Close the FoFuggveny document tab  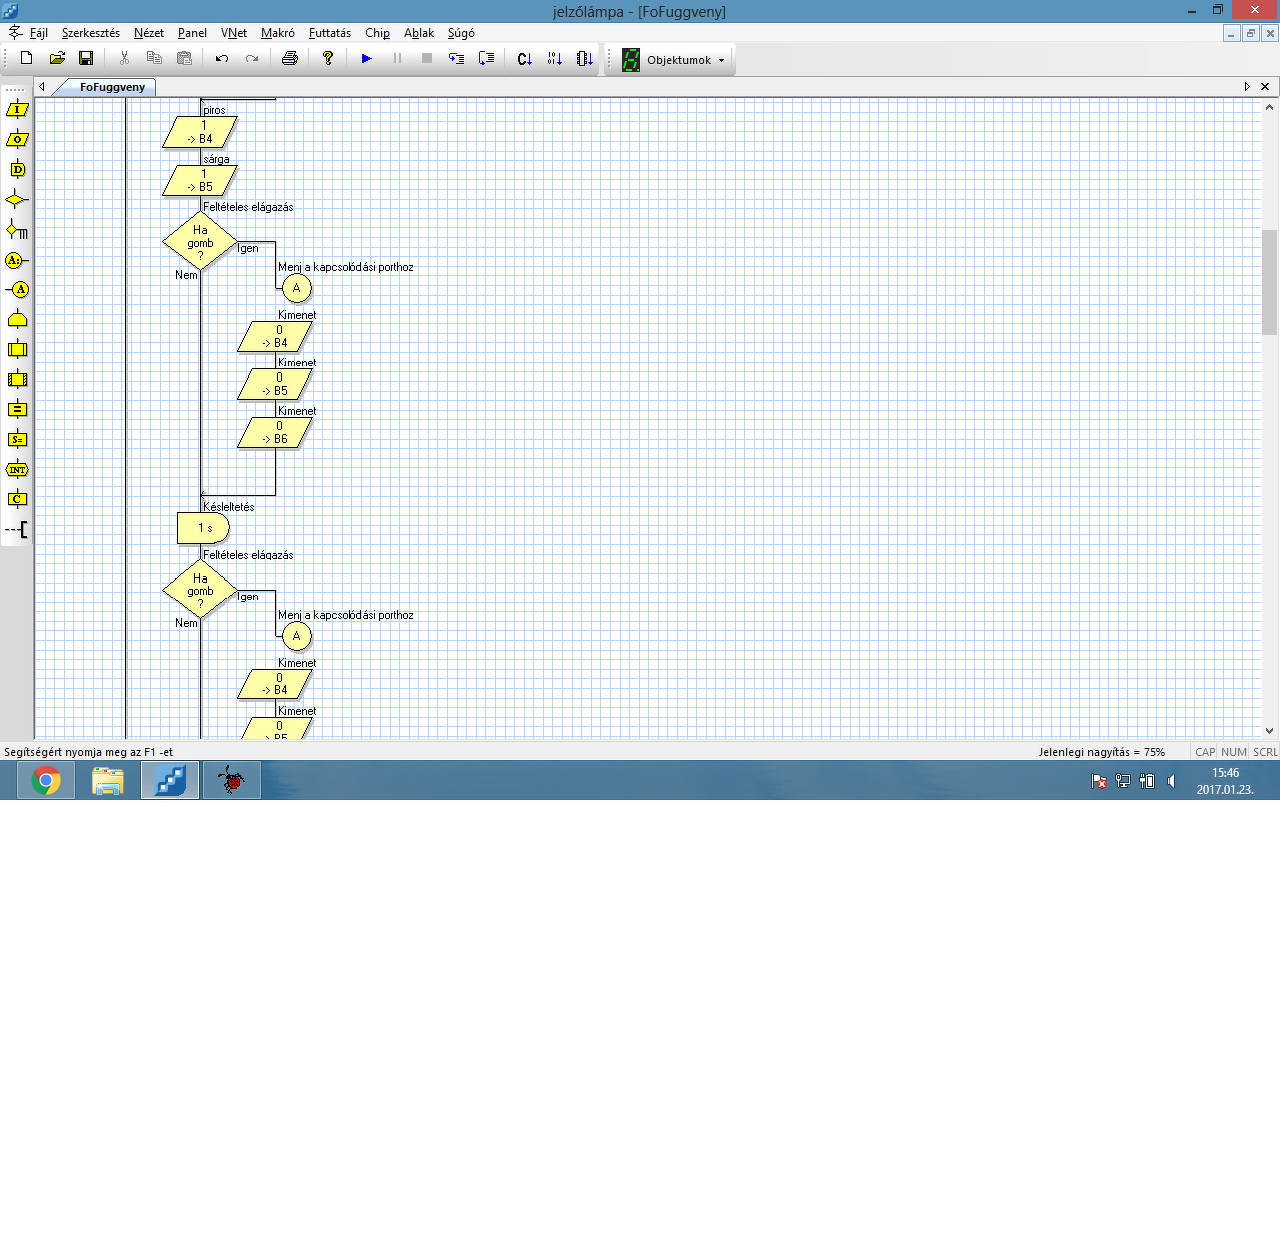(1265, 87)
